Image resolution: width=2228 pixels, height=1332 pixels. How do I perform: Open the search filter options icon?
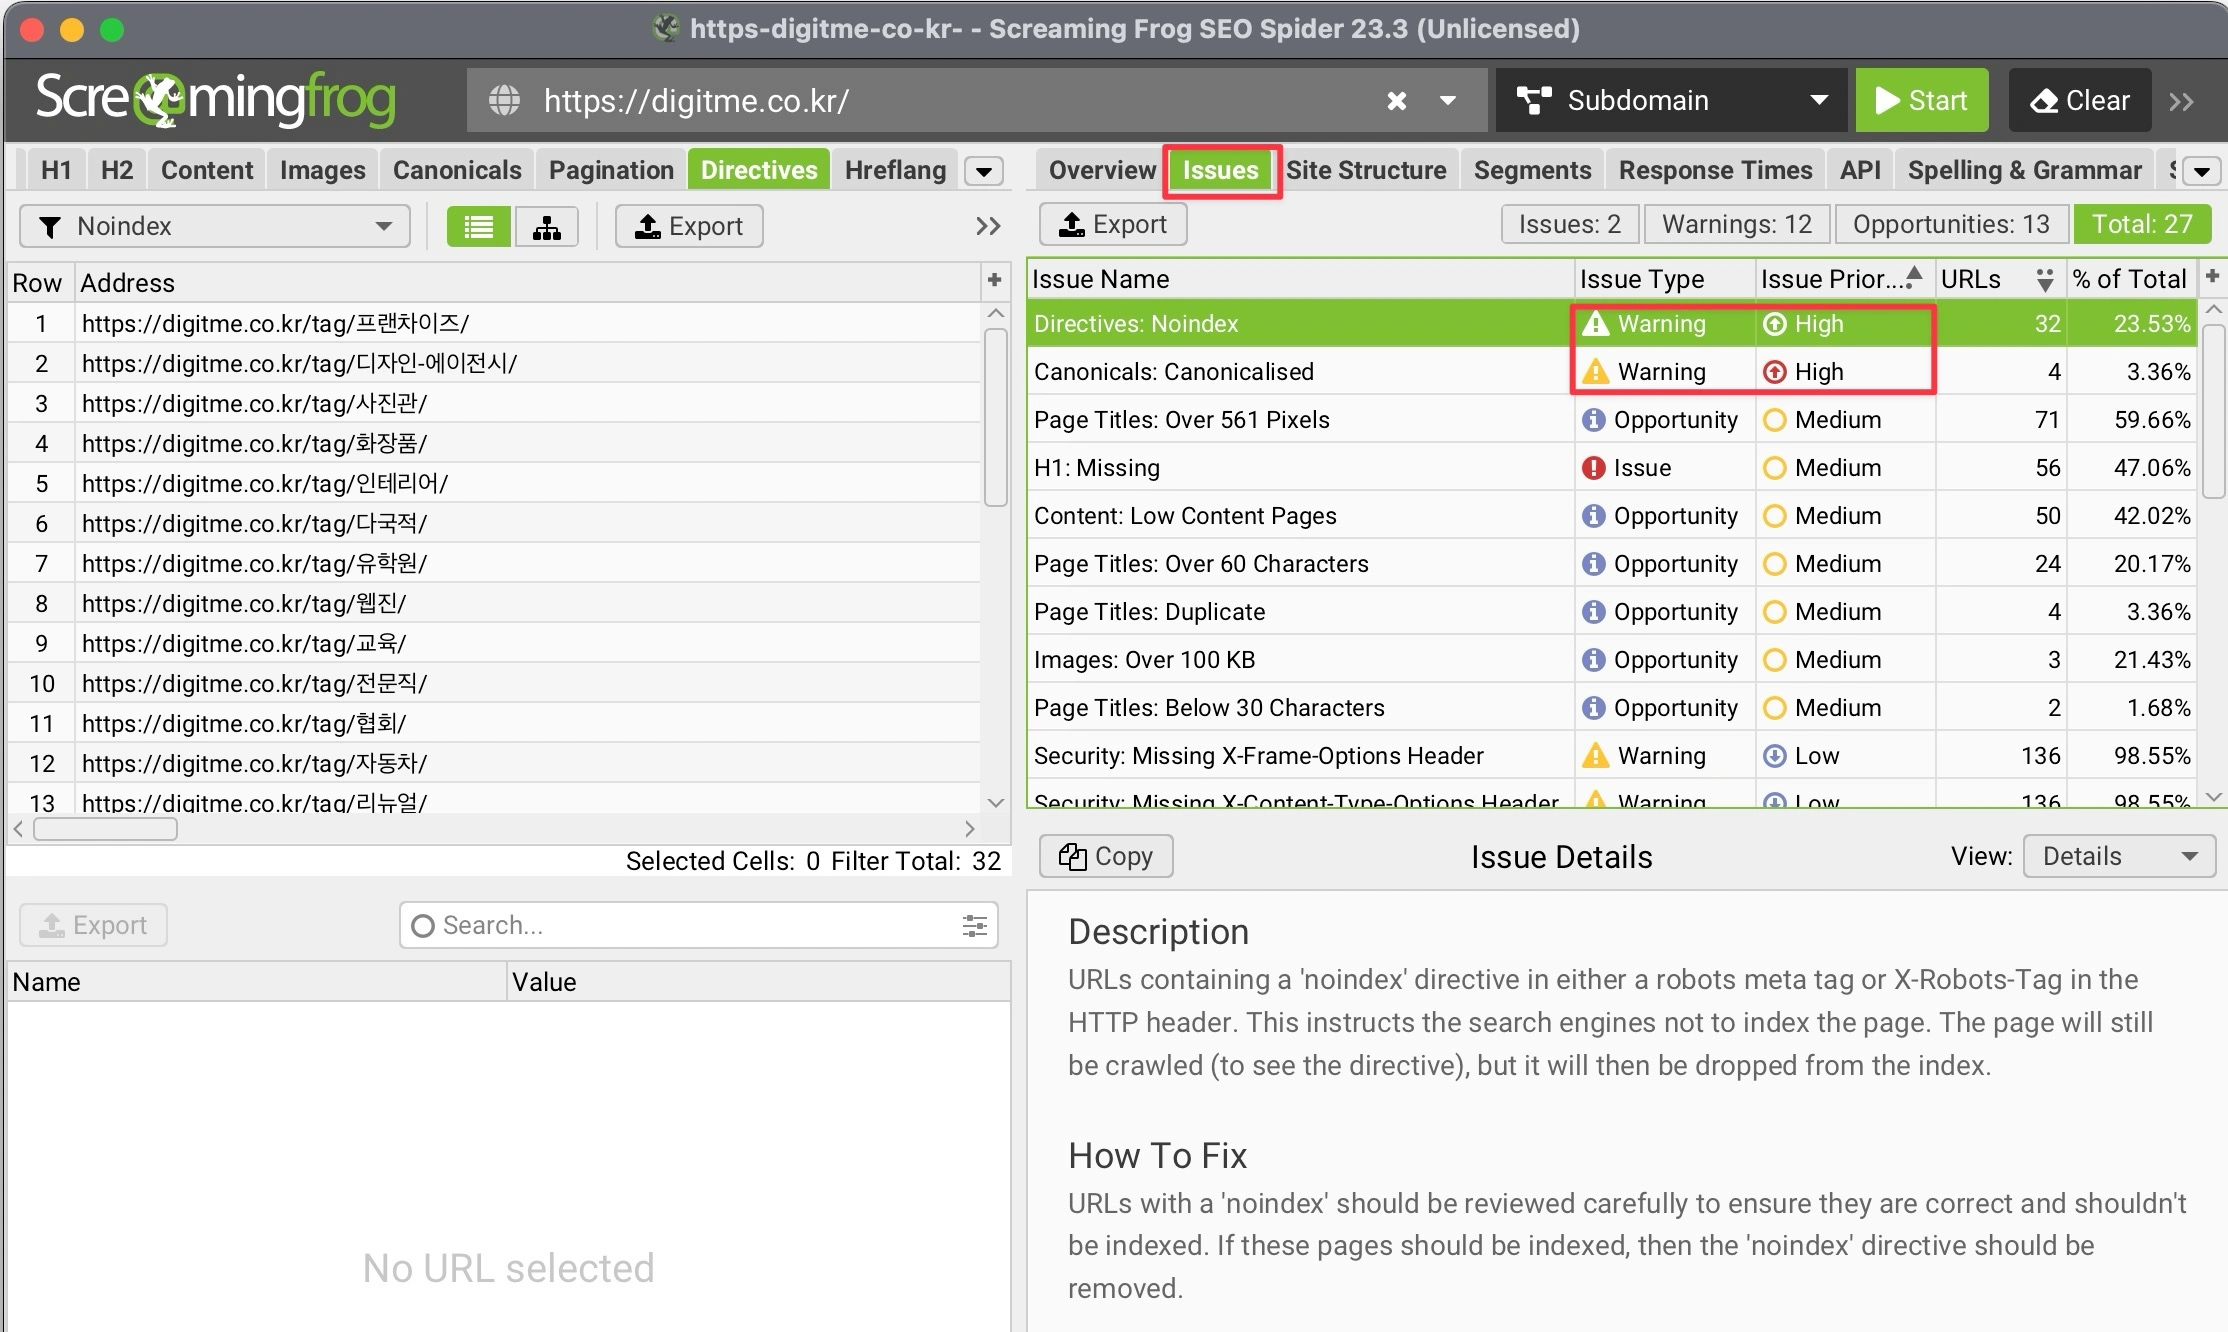974,926
